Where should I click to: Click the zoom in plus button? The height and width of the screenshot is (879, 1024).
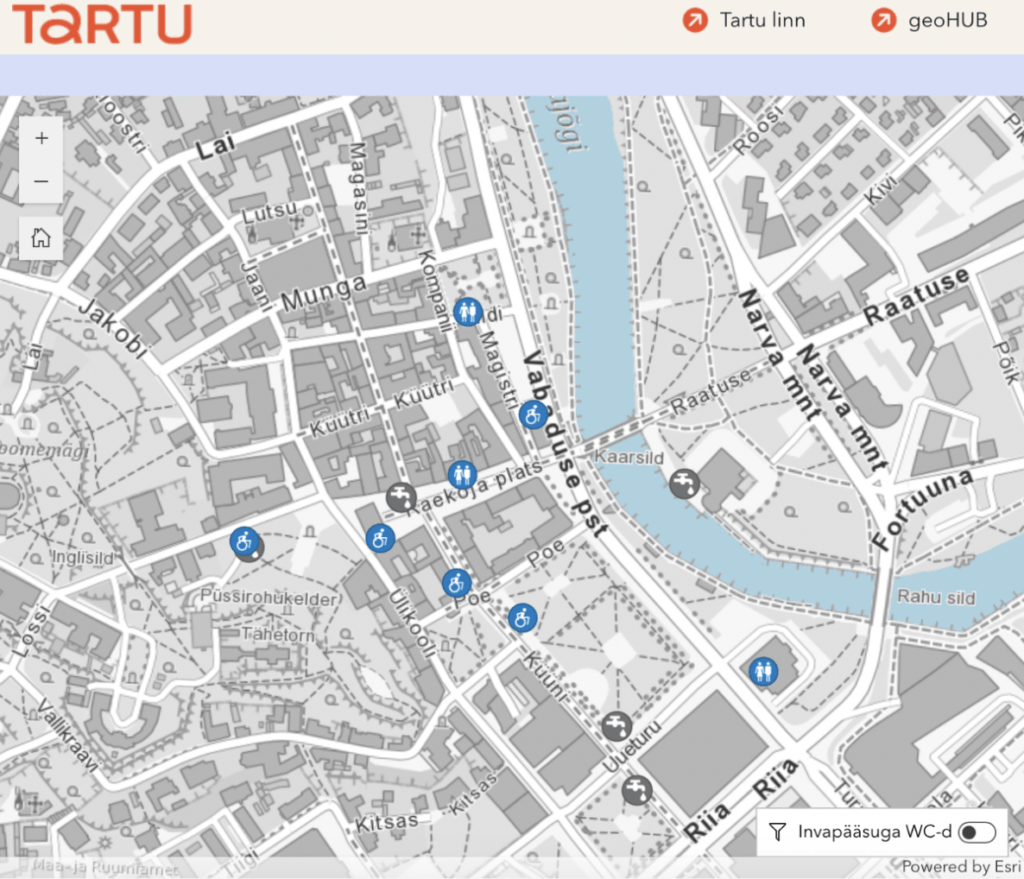[x=41, y=138]
